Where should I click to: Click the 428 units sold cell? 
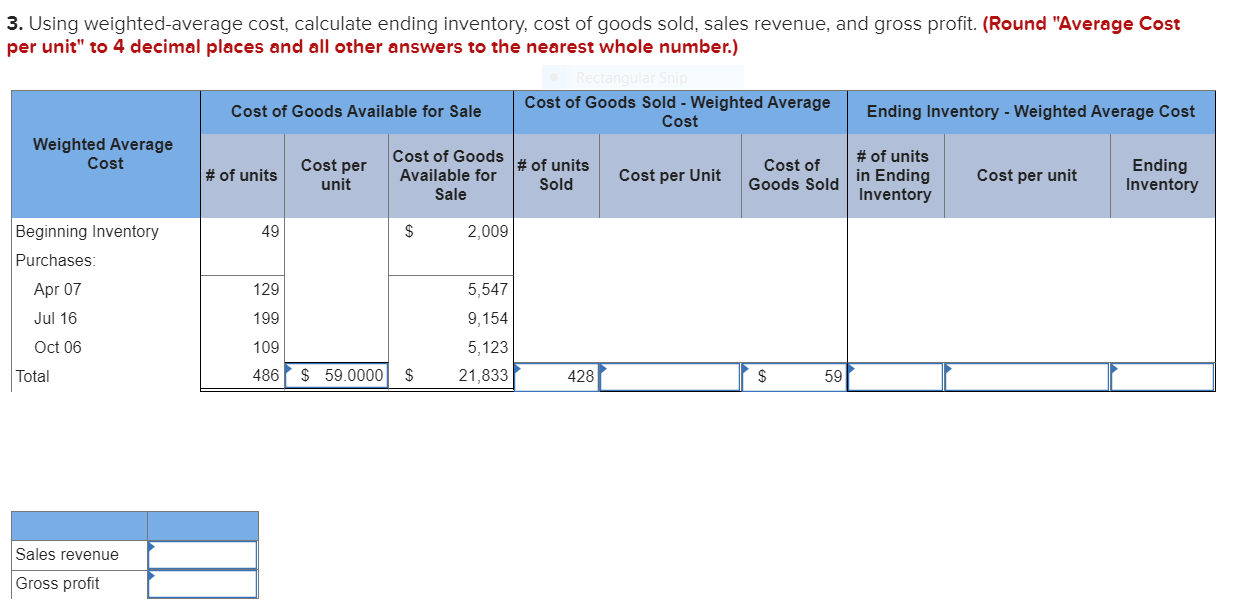pos(556,377)
